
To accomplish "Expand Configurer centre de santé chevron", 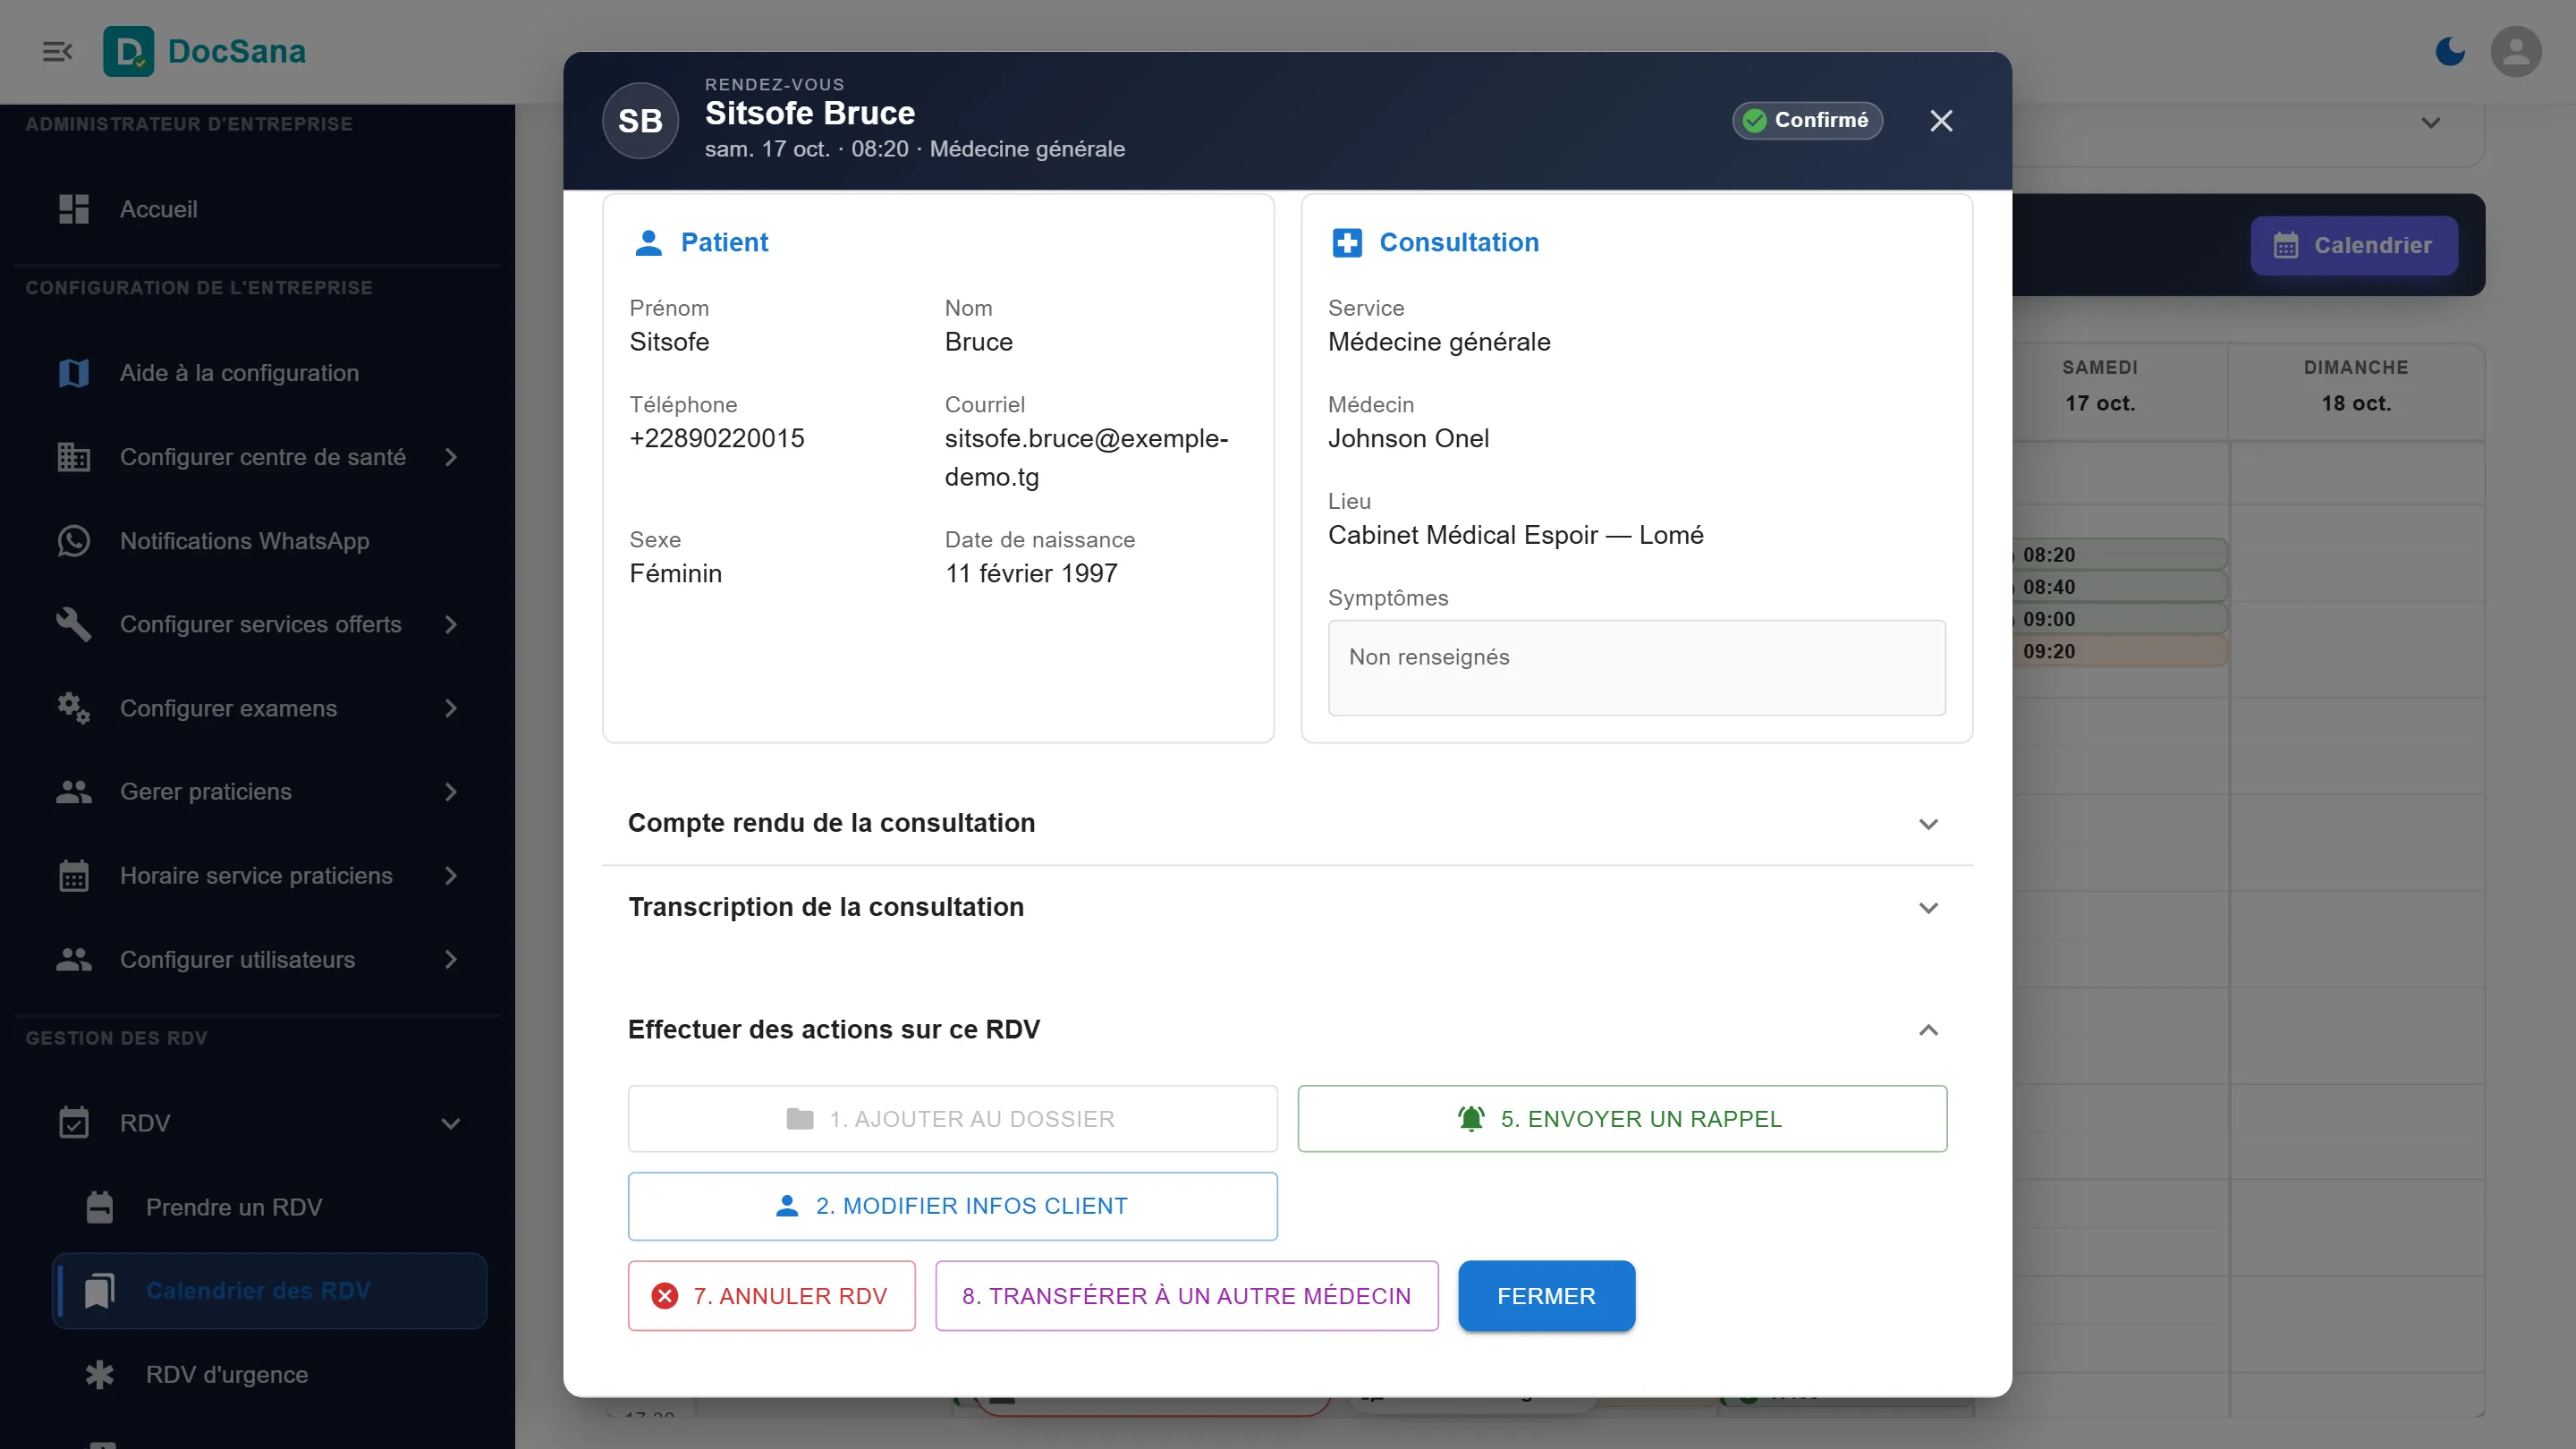I will (451, 457).
